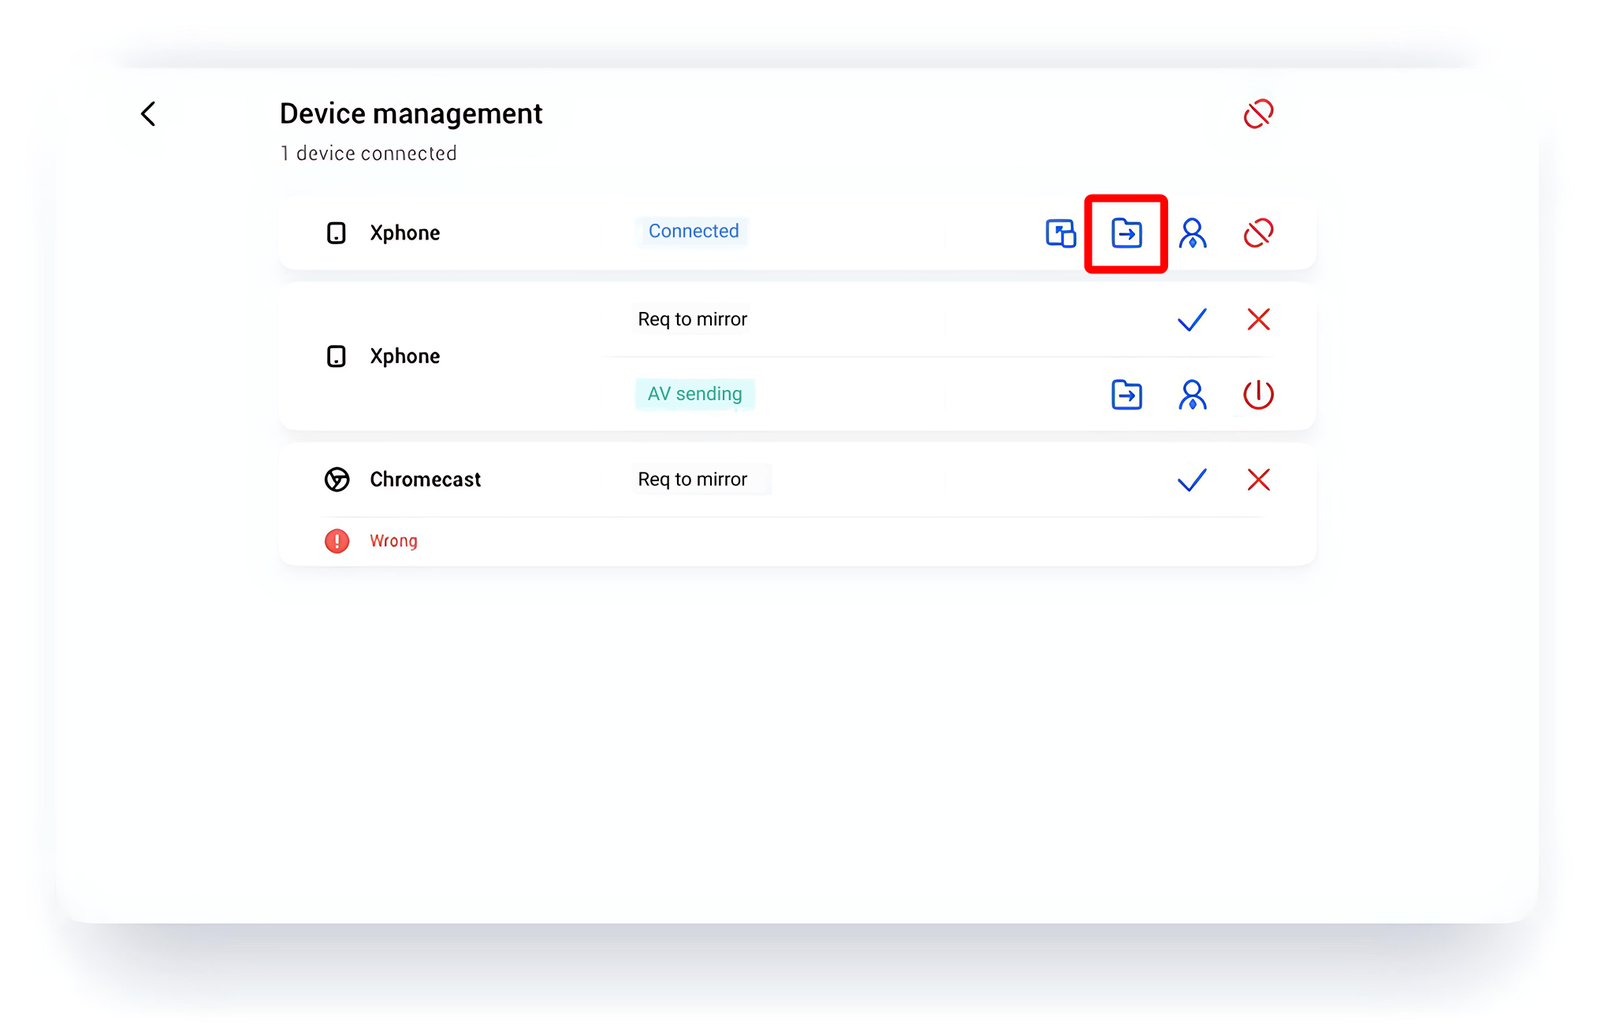Go back using the left arrow
This screenshot has width=1600, height=1024.
point(148,114)
